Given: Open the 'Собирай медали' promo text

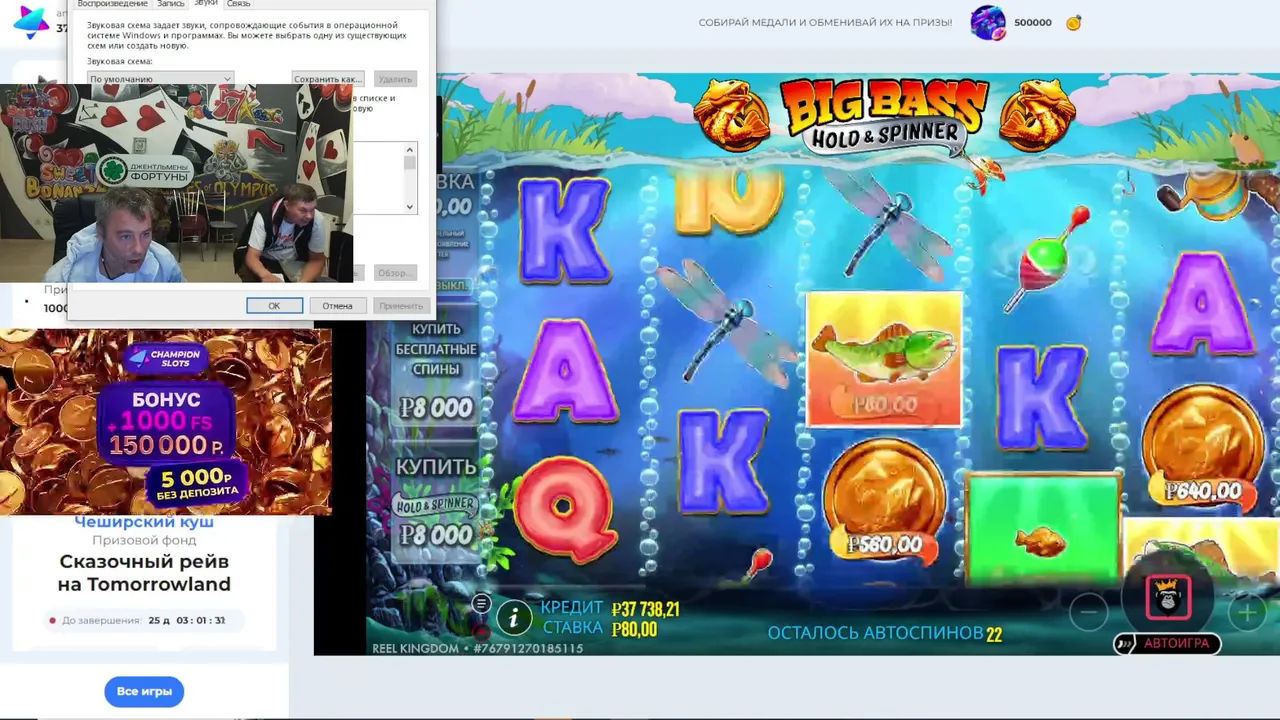Looking at the screenshot, I should [825, 23].
